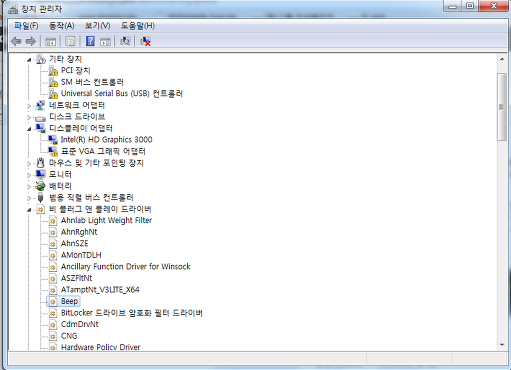Click the Device Manager title bar icon

[13, 9]
